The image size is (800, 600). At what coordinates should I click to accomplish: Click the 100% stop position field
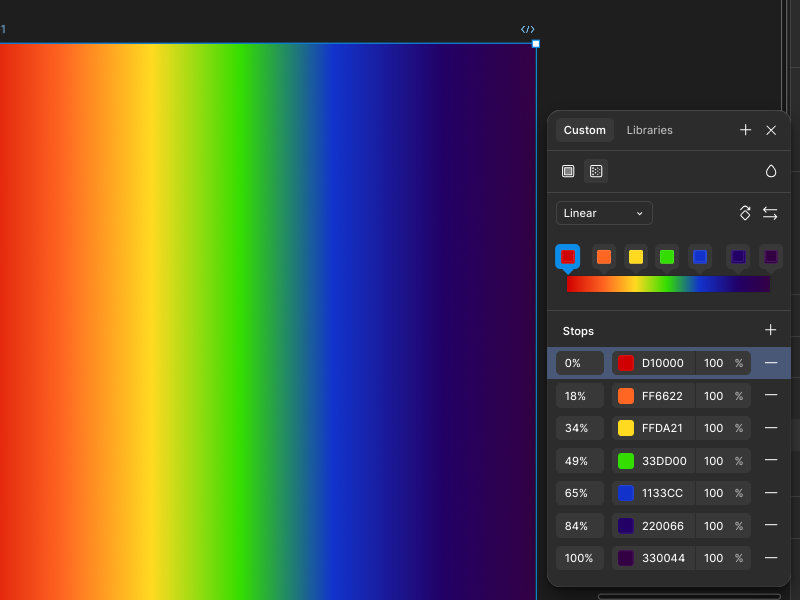(580, 558)
